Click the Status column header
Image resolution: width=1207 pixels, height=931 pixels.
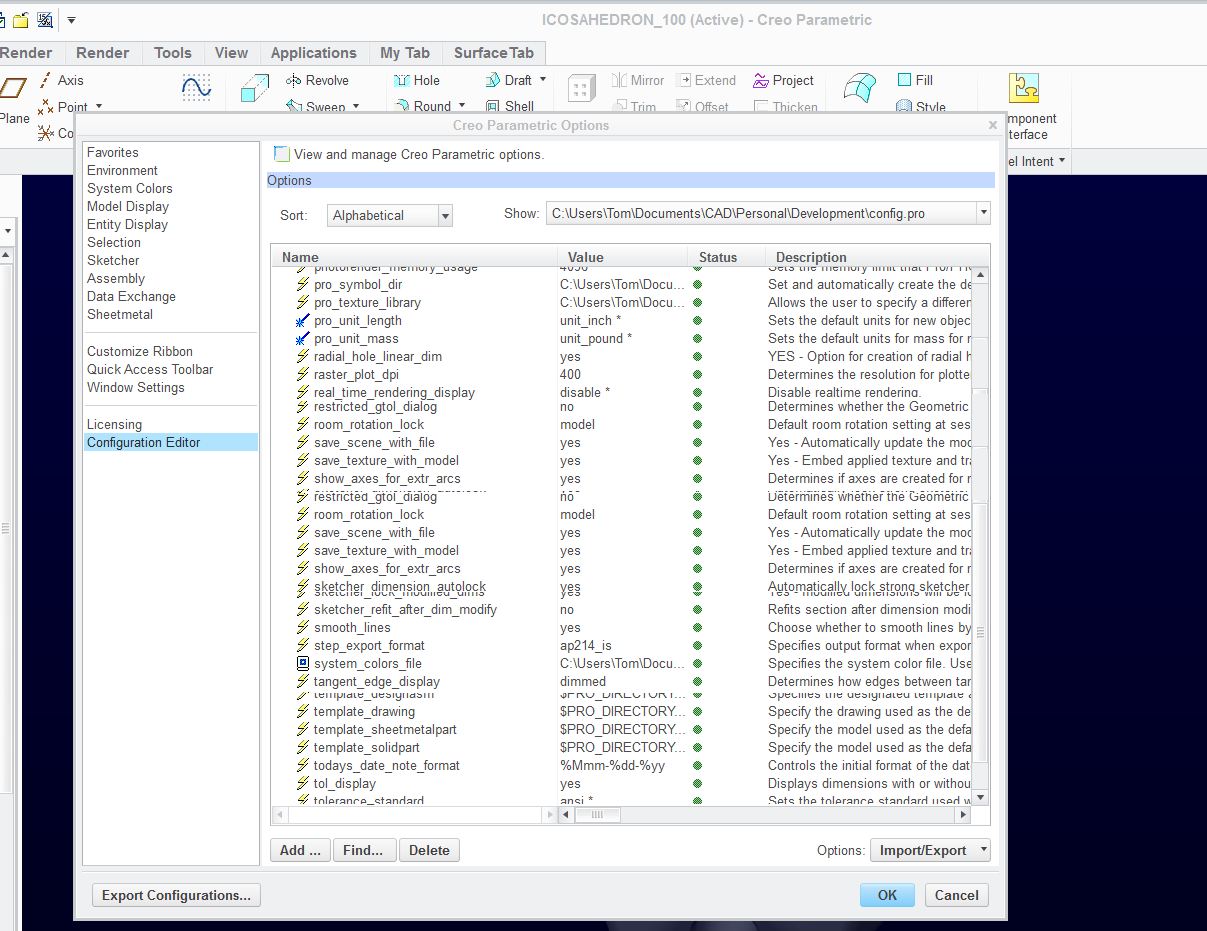(x=726, y=257)
